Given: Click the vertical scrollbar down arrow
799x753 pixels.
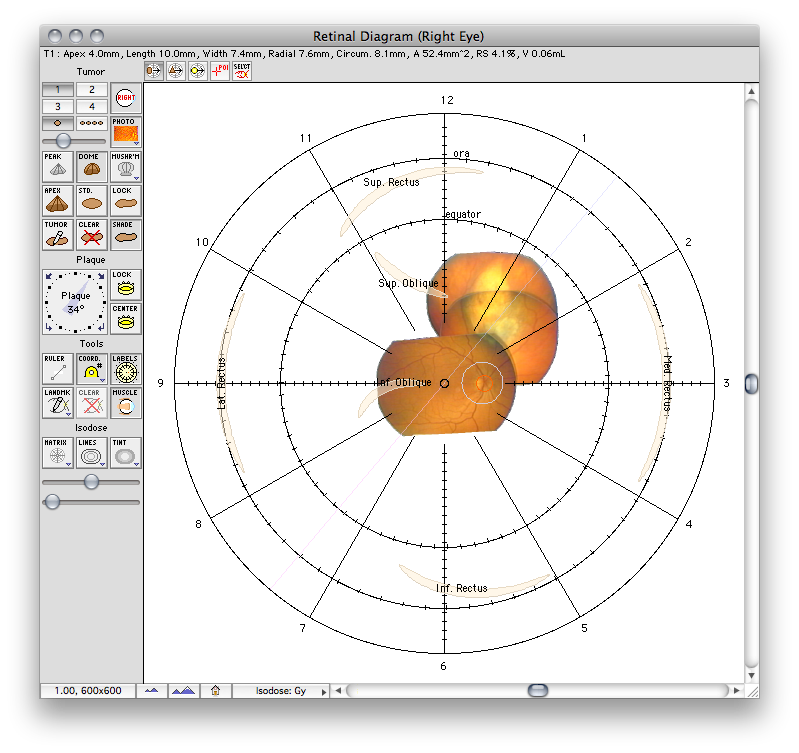Looking at the screenshot, I should coord(752,676).
